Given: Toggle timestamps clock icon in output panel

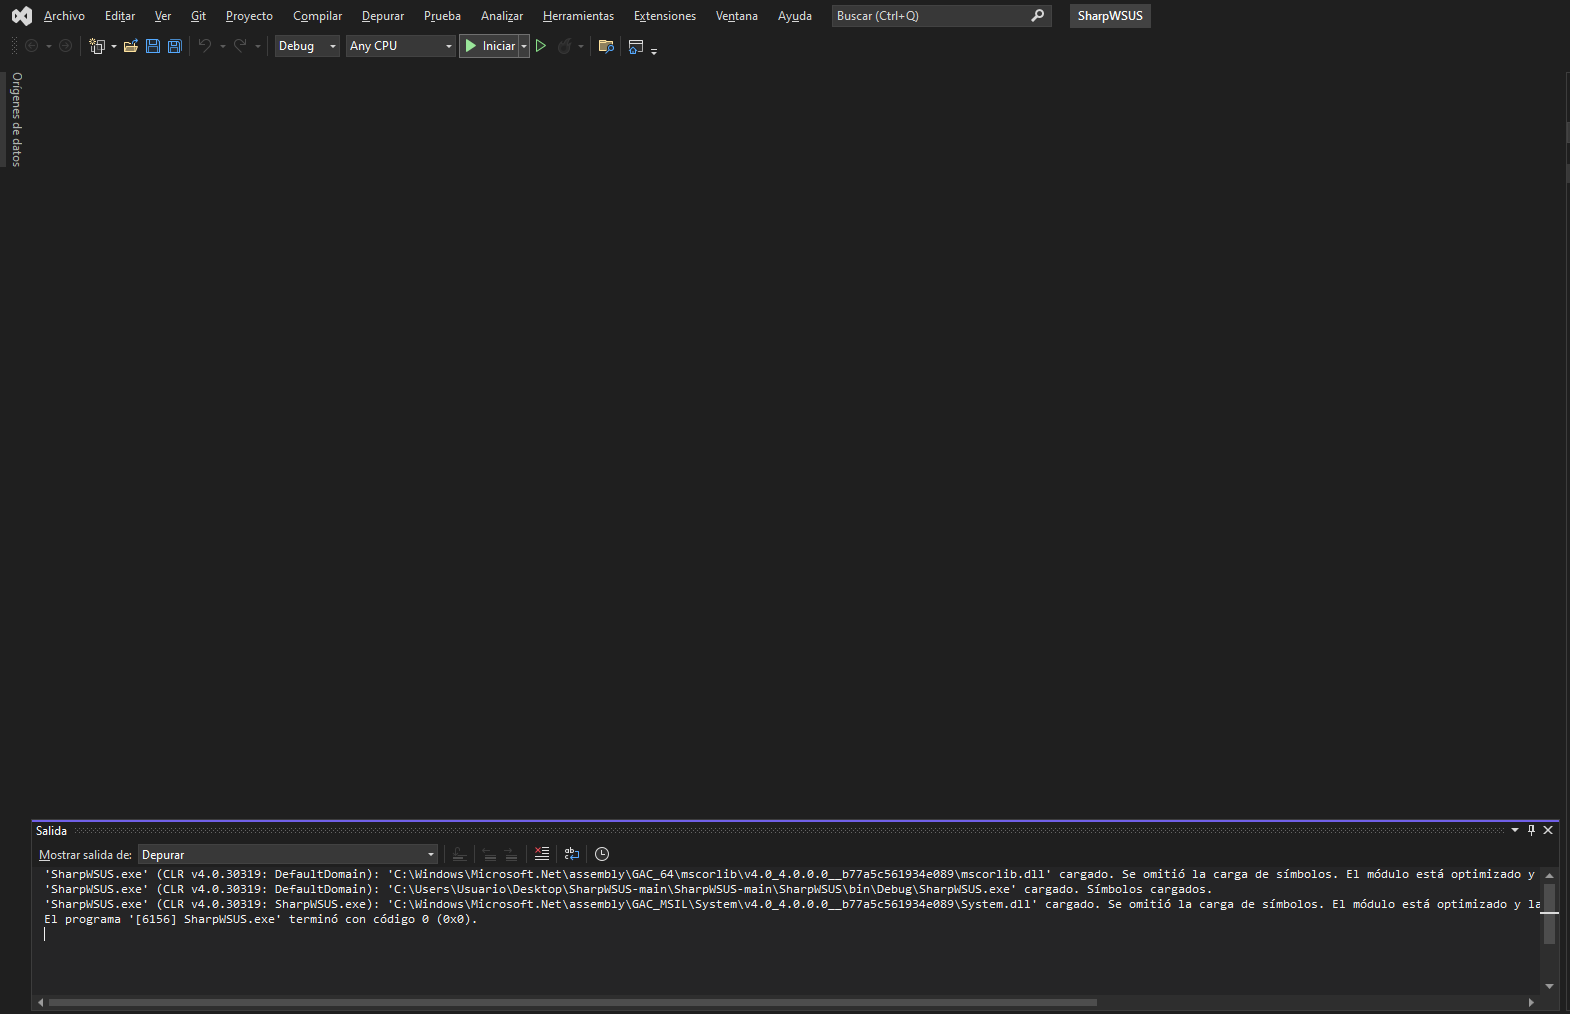Looking at the screenshot, I should pyautogui.click(x=602, y=854).
